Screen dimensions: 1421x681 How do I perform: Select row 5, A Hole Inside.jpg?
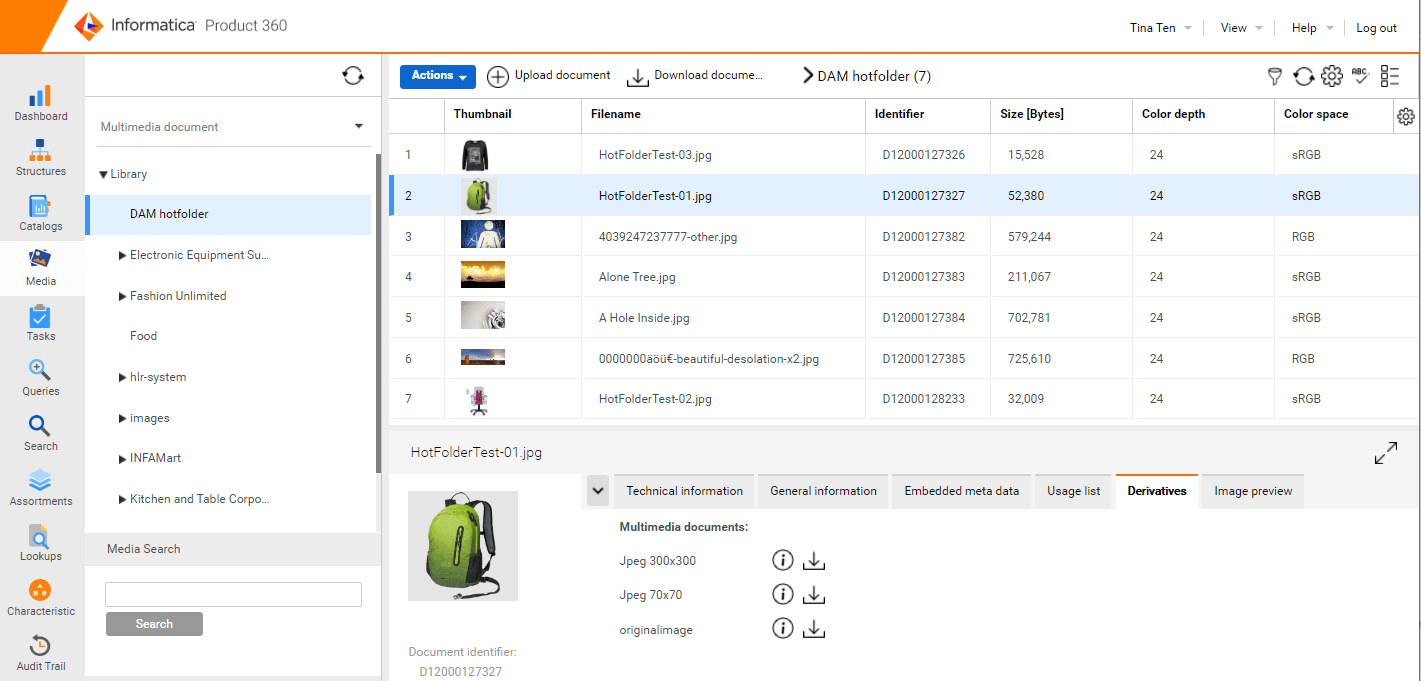[700, 316]
